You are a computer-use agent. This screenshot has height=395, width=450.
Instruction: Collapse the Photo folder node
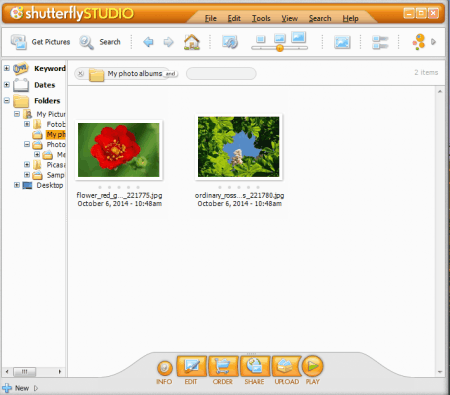tap(27, 144)
